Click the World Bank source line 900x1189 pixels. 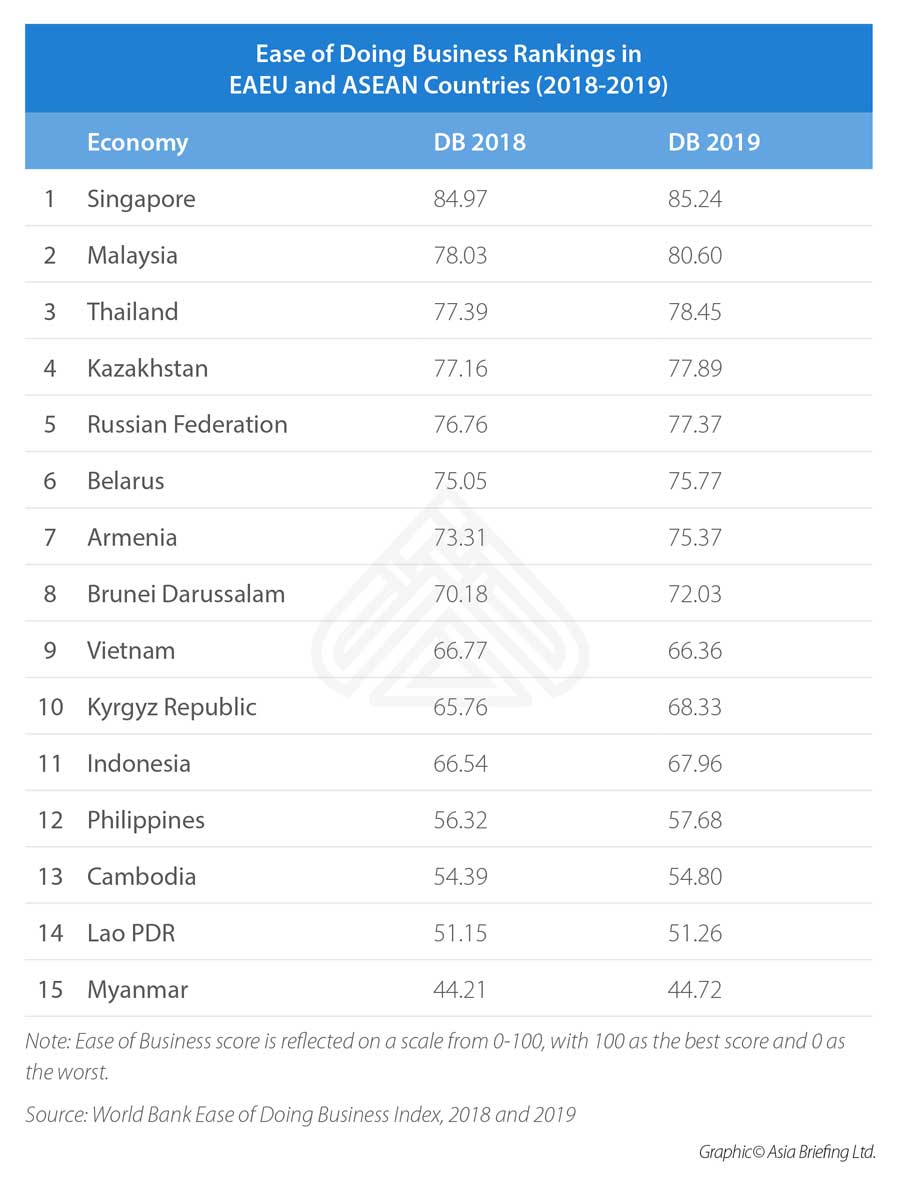(301, 1114)
